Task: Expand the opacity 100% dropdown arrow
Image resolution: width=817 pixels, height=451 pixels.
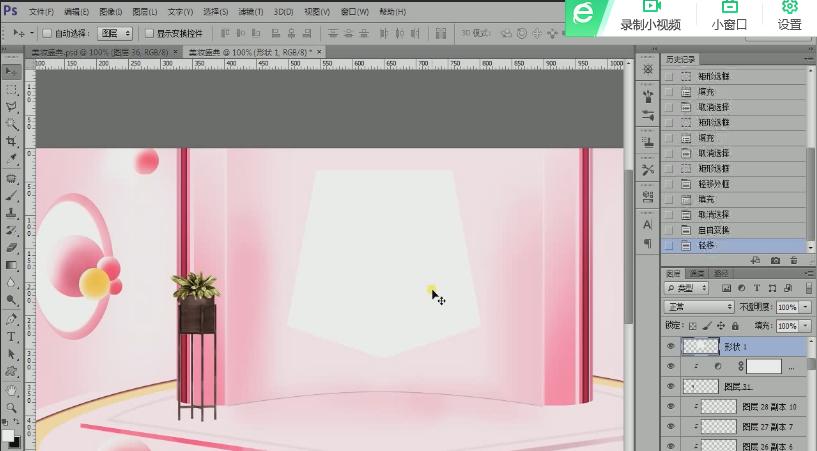Action: [x=806, y=307]
